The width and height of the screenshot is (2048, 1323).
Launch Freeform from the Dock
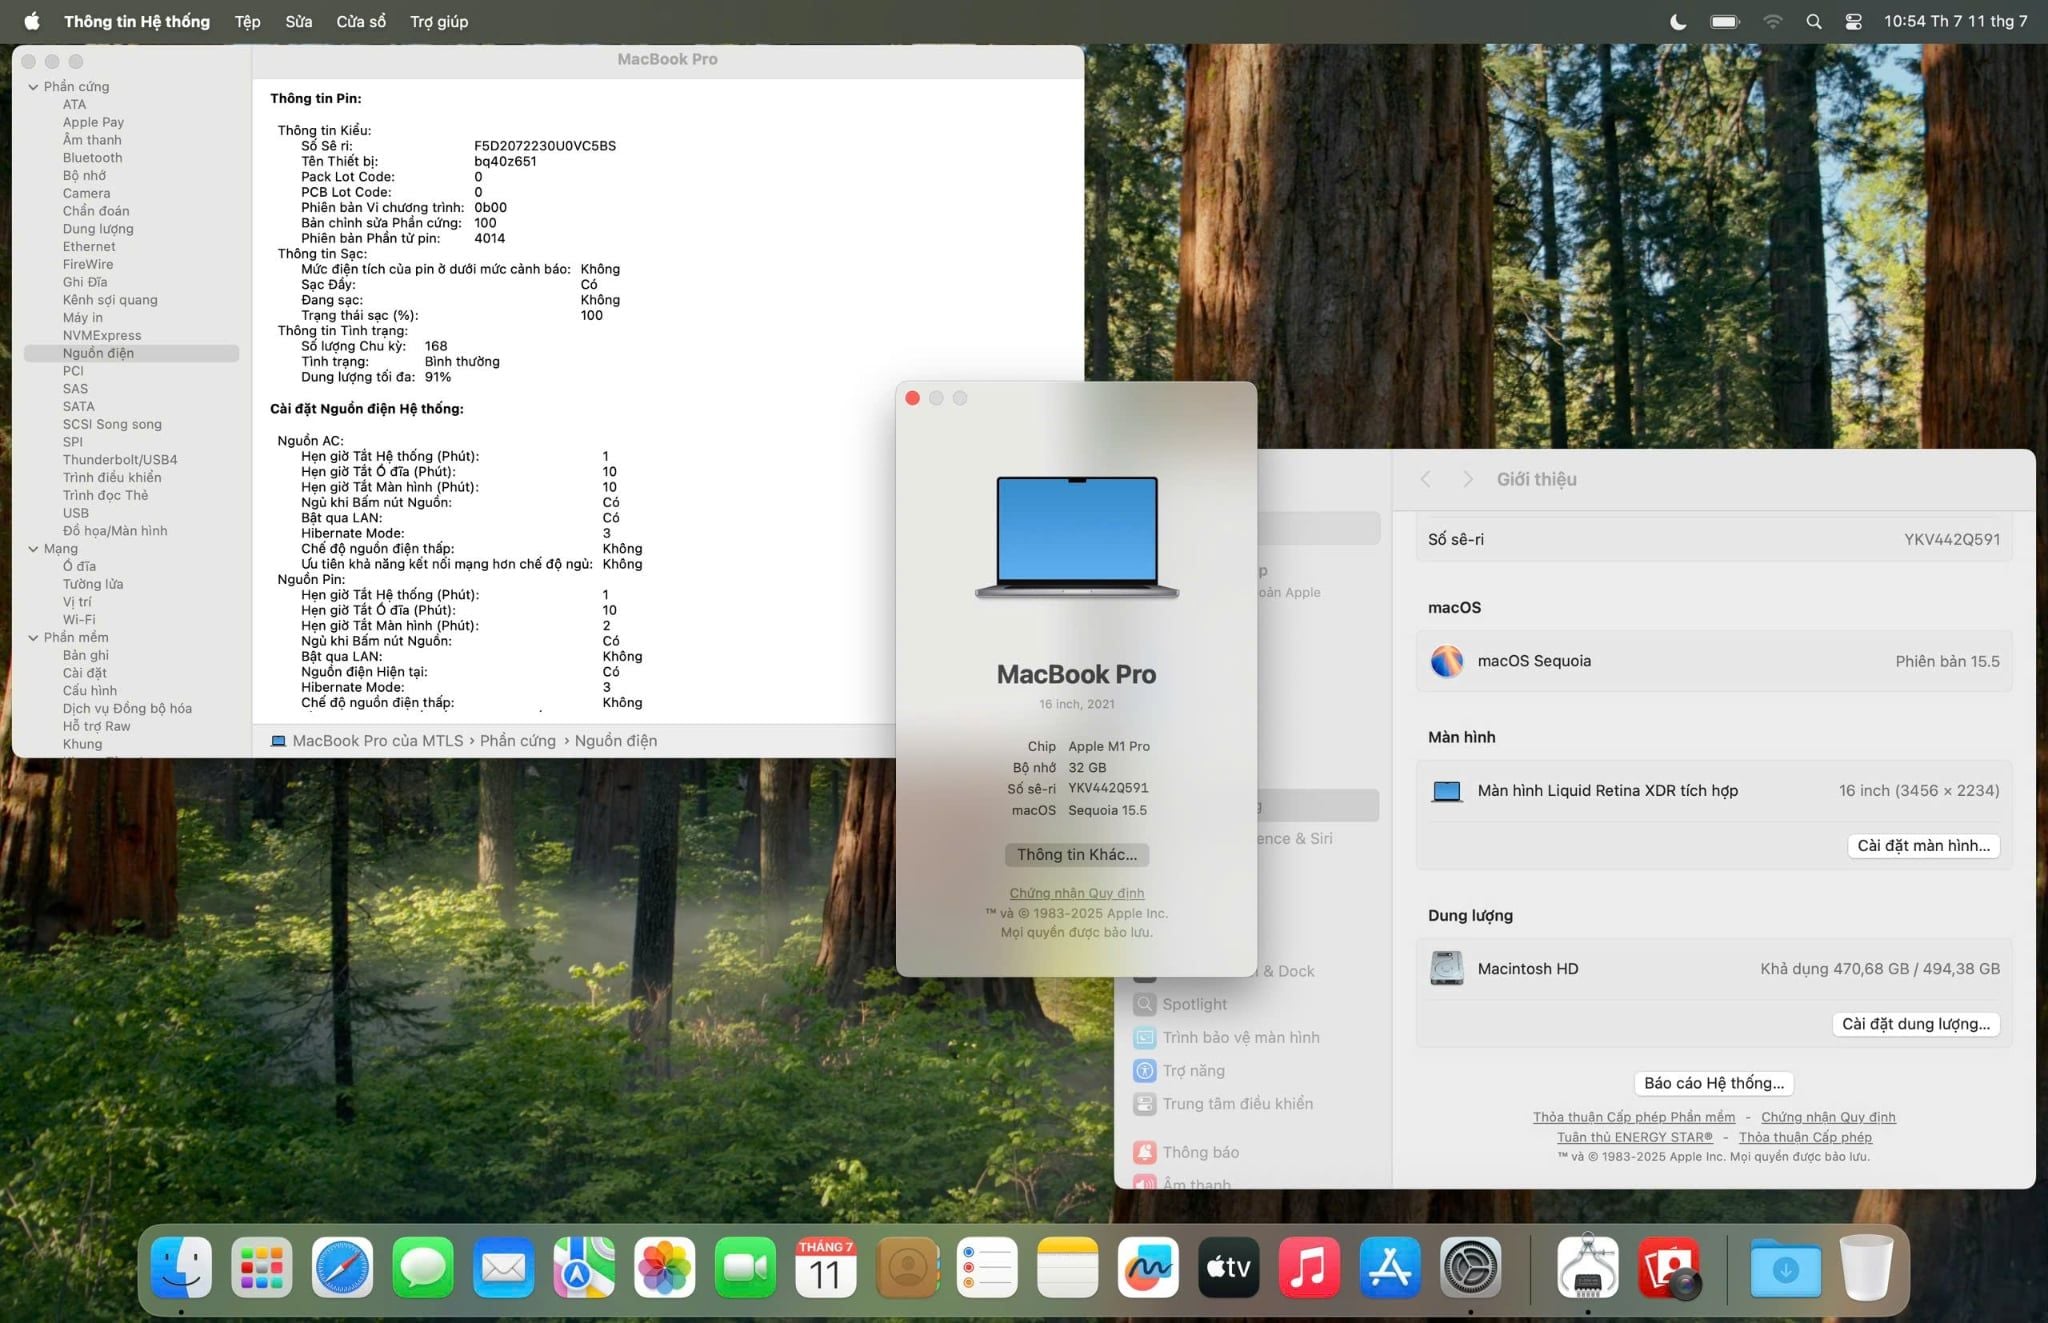[x=1148, y=1267]
